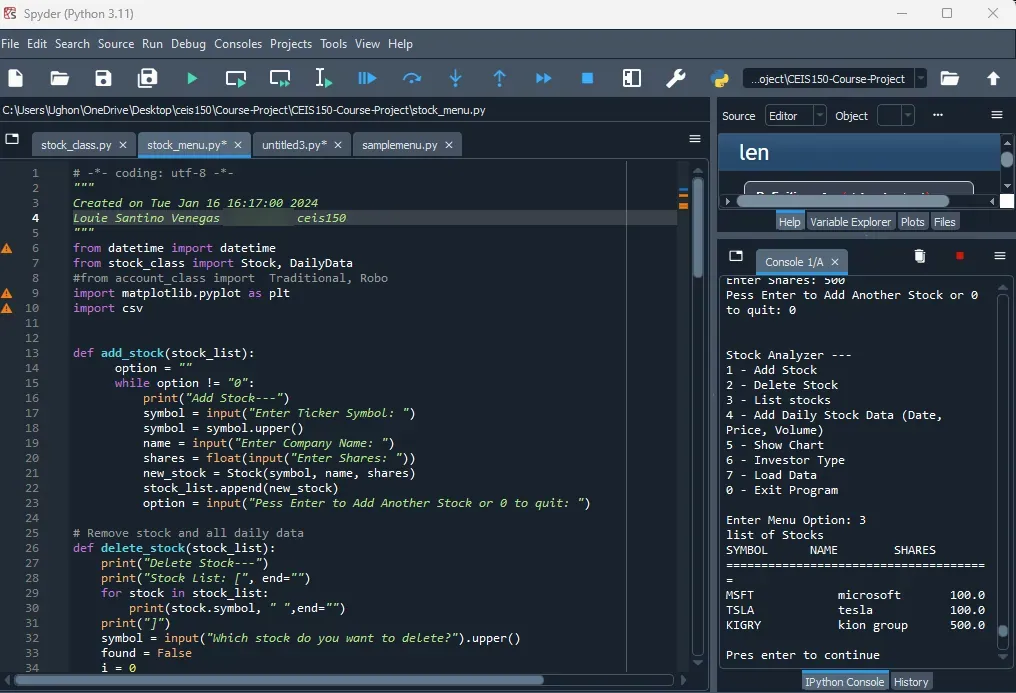Step into function debug icon
This screenshot has width=1016, height=693.
[456, 78]
